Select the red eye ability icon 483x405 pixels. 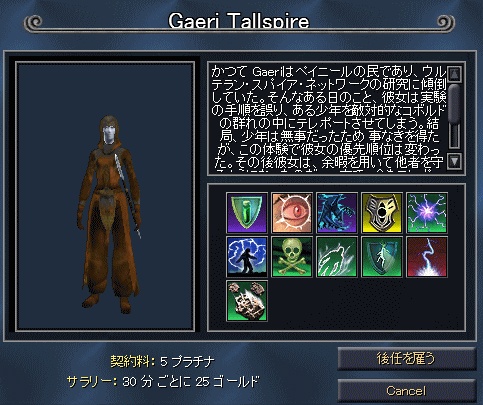tap(292, 213)
